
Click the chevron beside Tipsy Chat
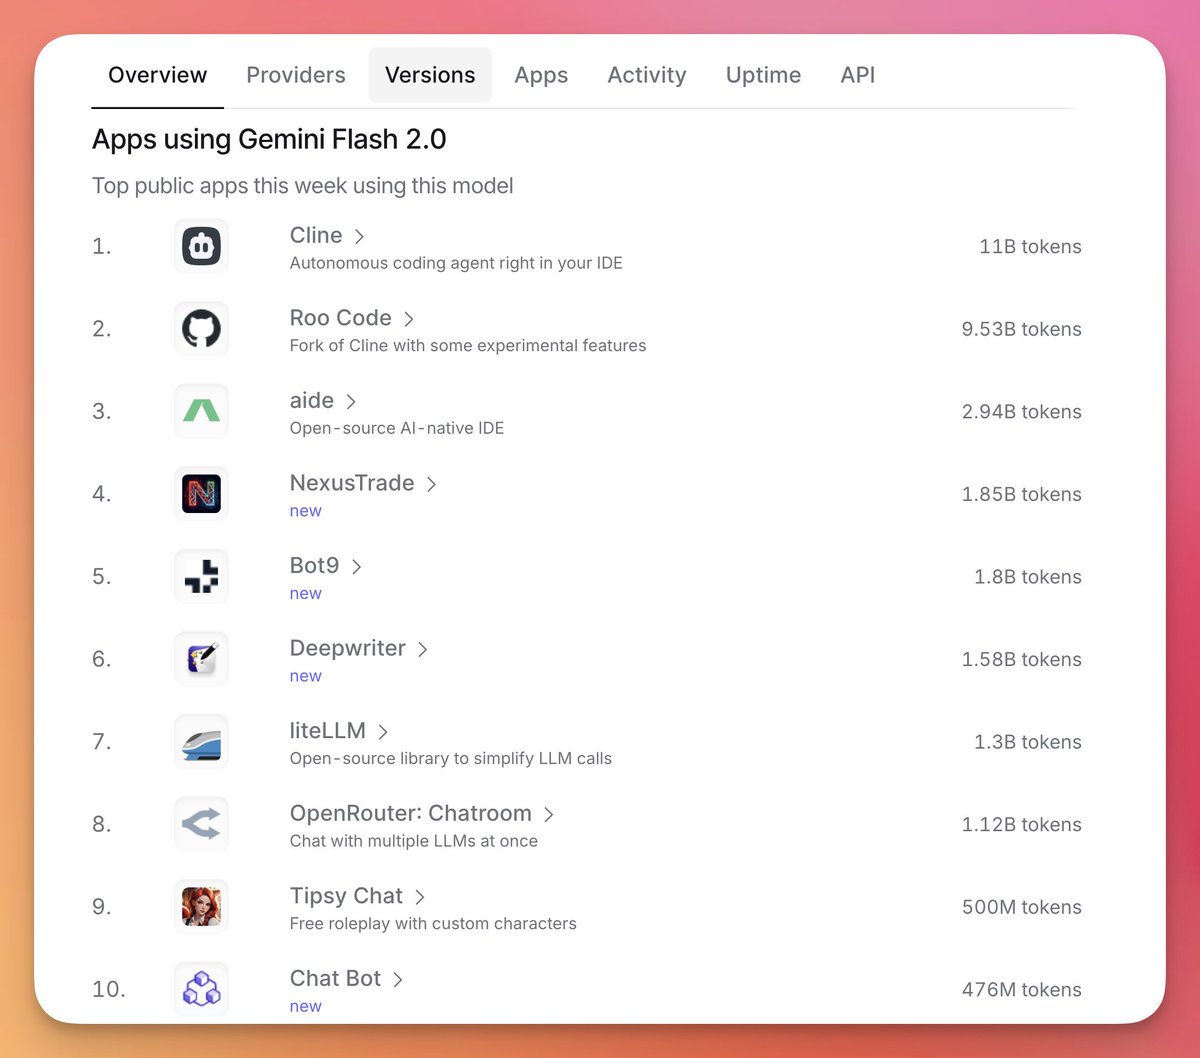[x=419, y=897]
